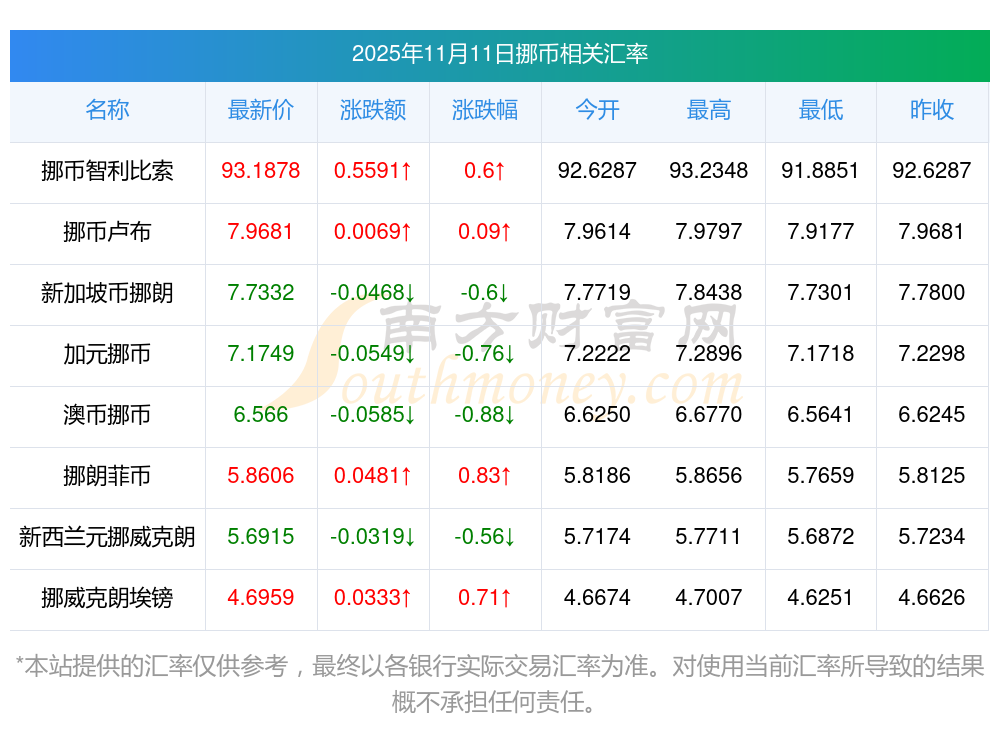The height and width of the screenshot is (733, 1000).
Task: Click low value 91.8851
Action: (x=820, y=170)
